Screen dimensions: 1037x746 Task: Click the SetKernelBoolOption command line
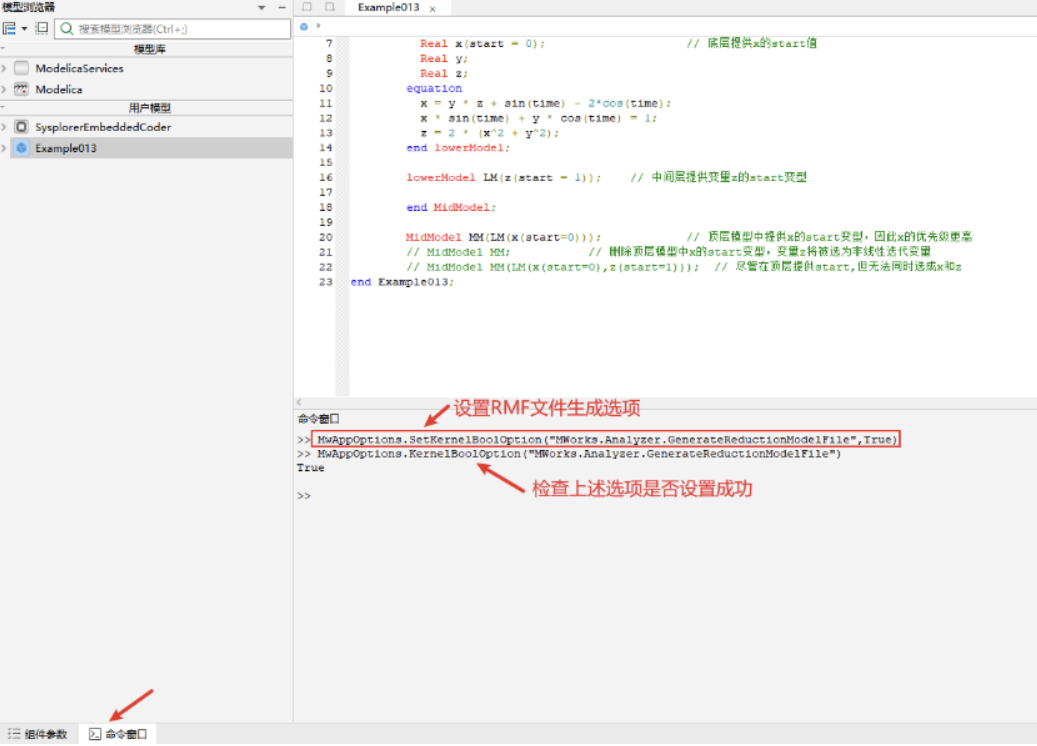click(x=606, y=440)
